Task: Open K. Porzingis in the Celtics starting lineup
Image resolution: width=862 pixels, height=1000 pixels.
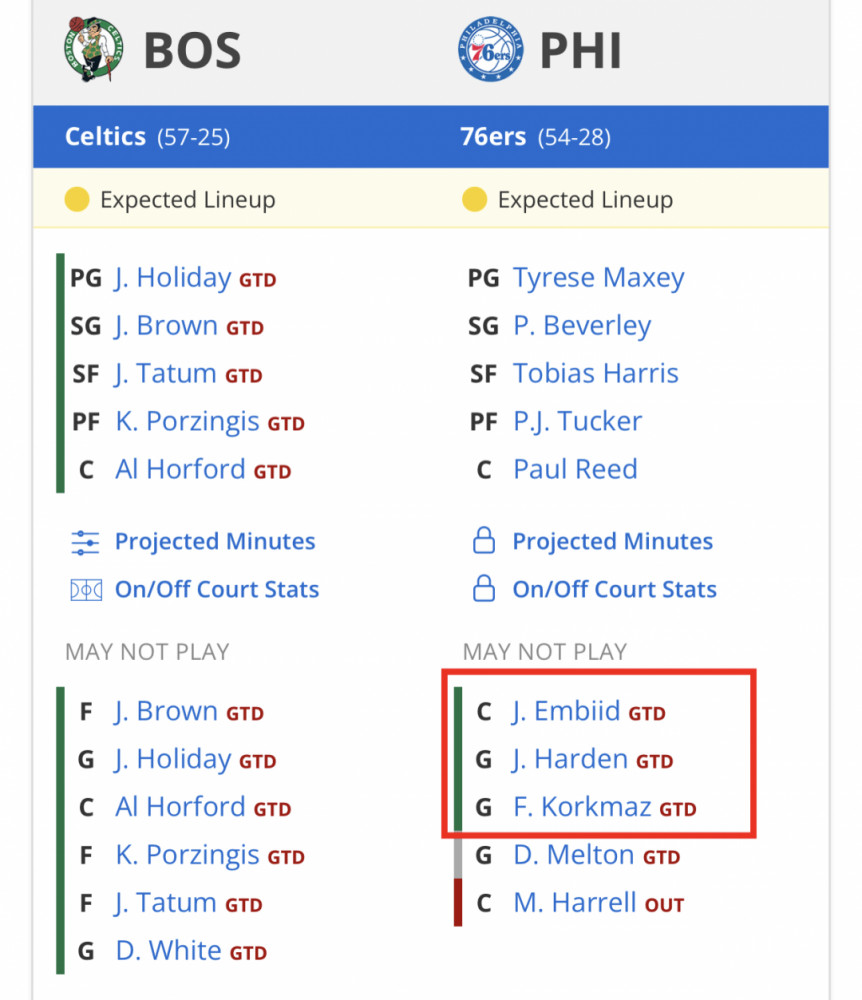Action: 187,422
